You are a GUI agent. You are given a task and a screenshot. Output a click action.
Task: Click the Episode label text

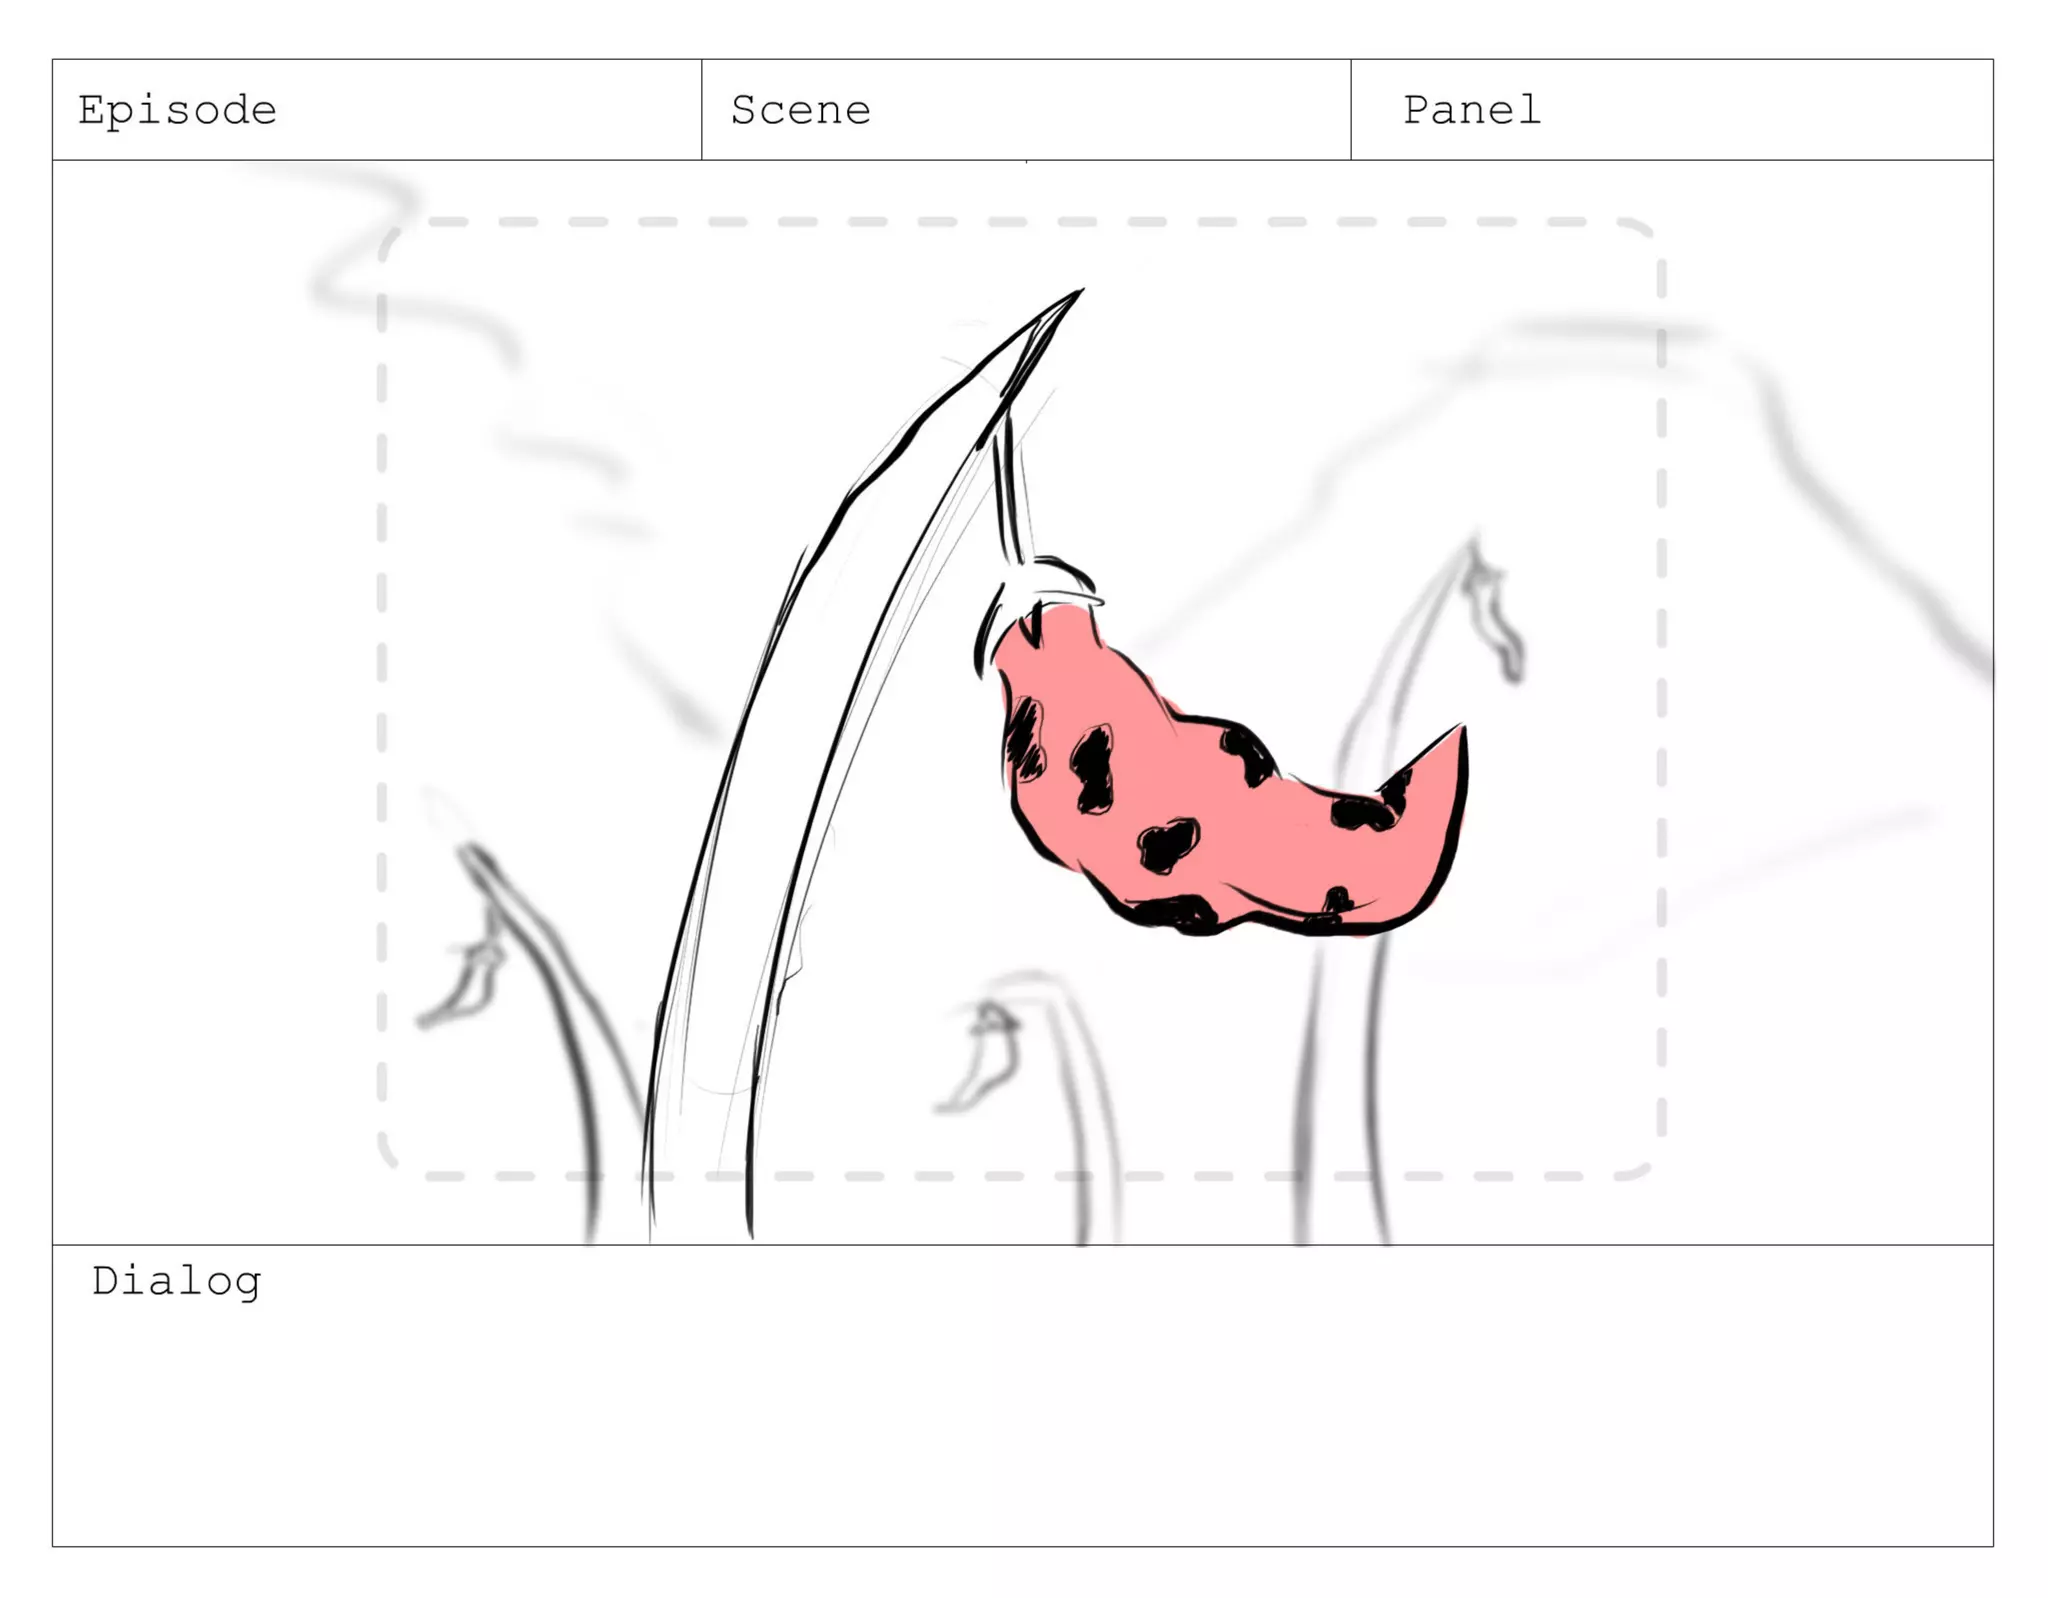click(177, 110)
